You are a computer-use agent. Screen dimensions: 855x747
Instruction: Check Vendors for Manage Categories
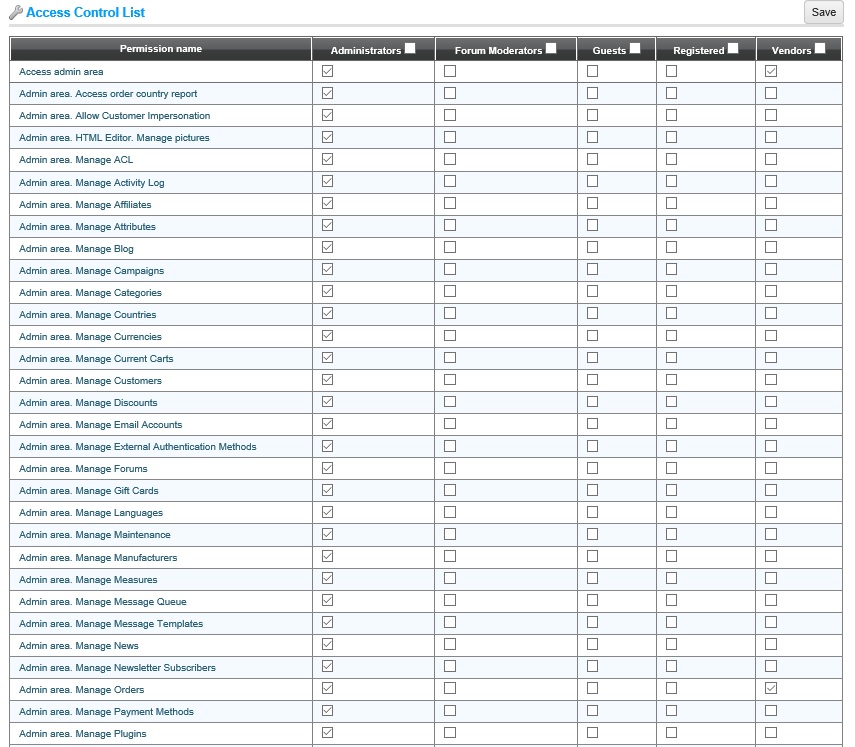pyautogui.click(x=770, y=291)
